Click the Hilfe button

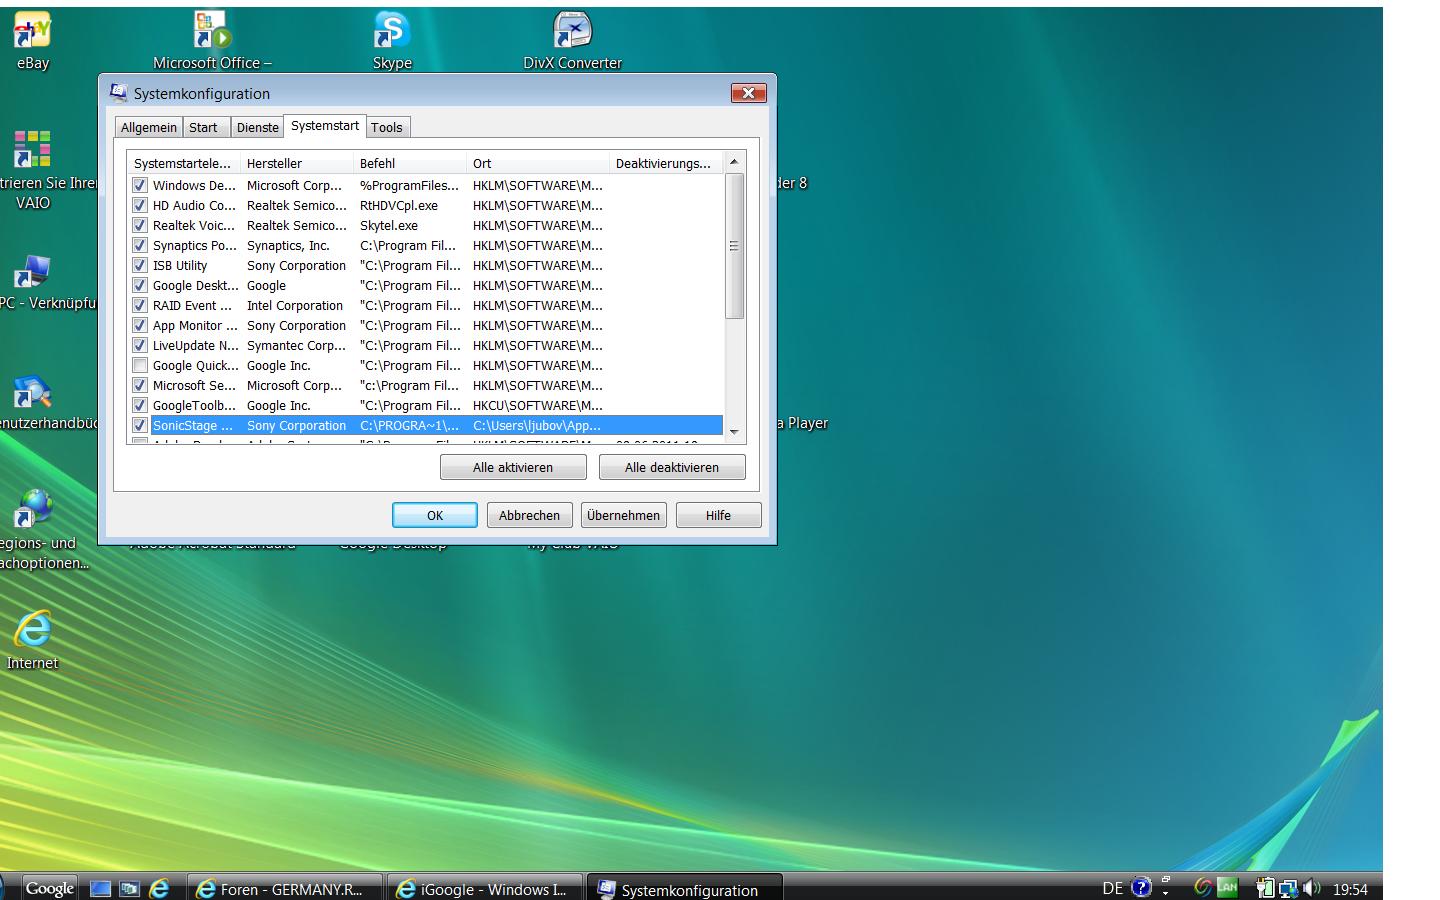coord(718,515)
